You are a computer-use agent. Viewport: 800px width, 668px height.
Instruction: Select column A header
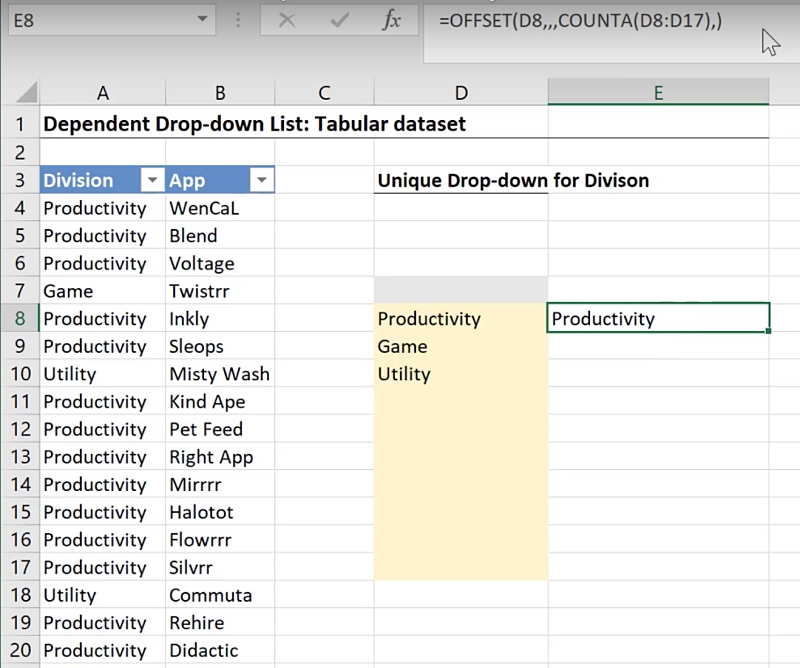102,93
